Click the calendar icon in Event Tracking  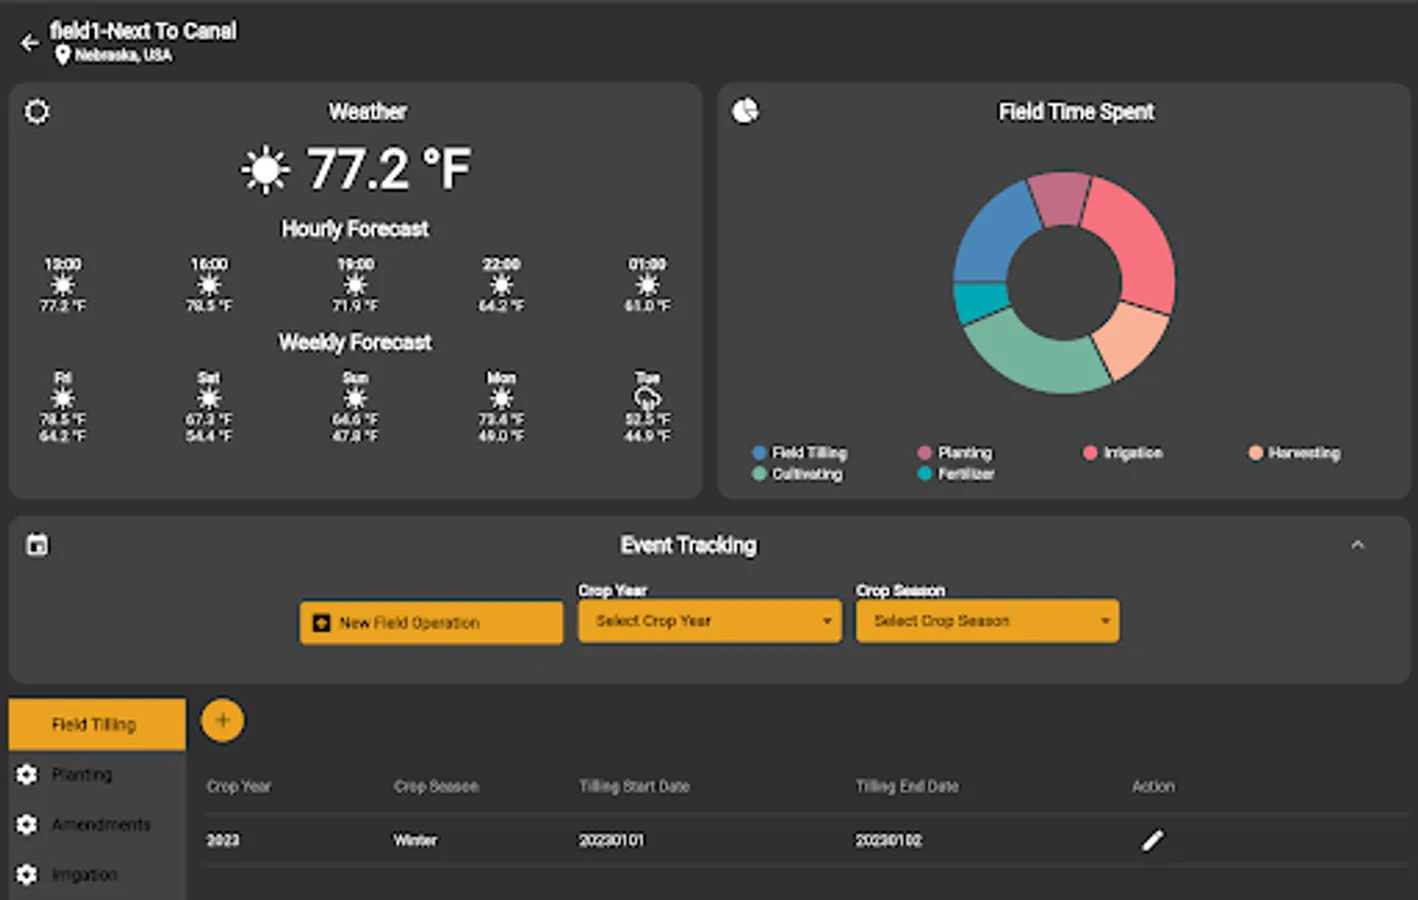(37, 545)
